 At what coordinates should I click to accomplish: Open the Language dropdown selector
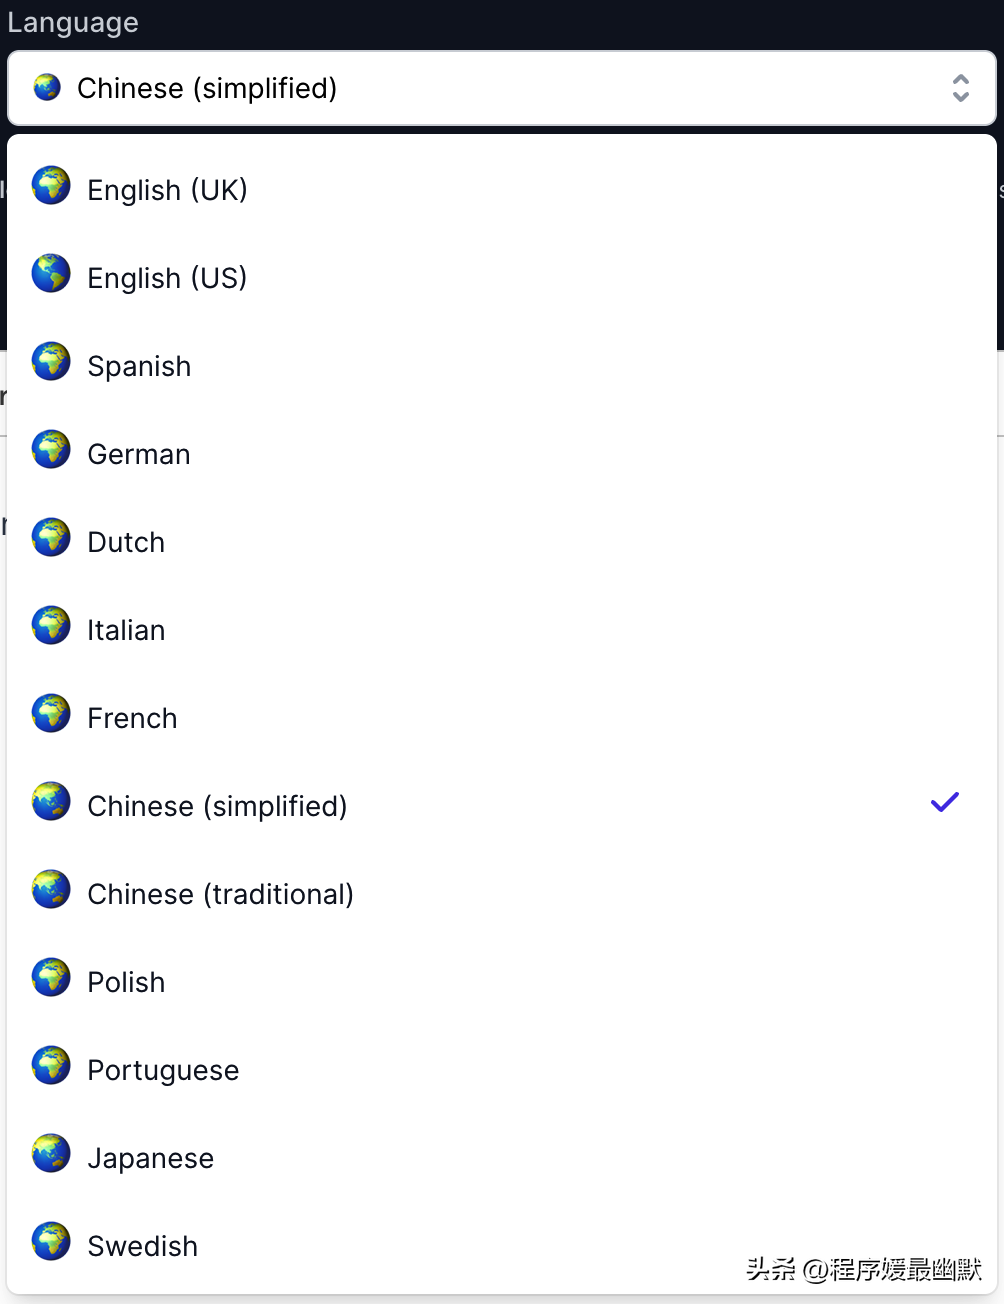point(500,88)
